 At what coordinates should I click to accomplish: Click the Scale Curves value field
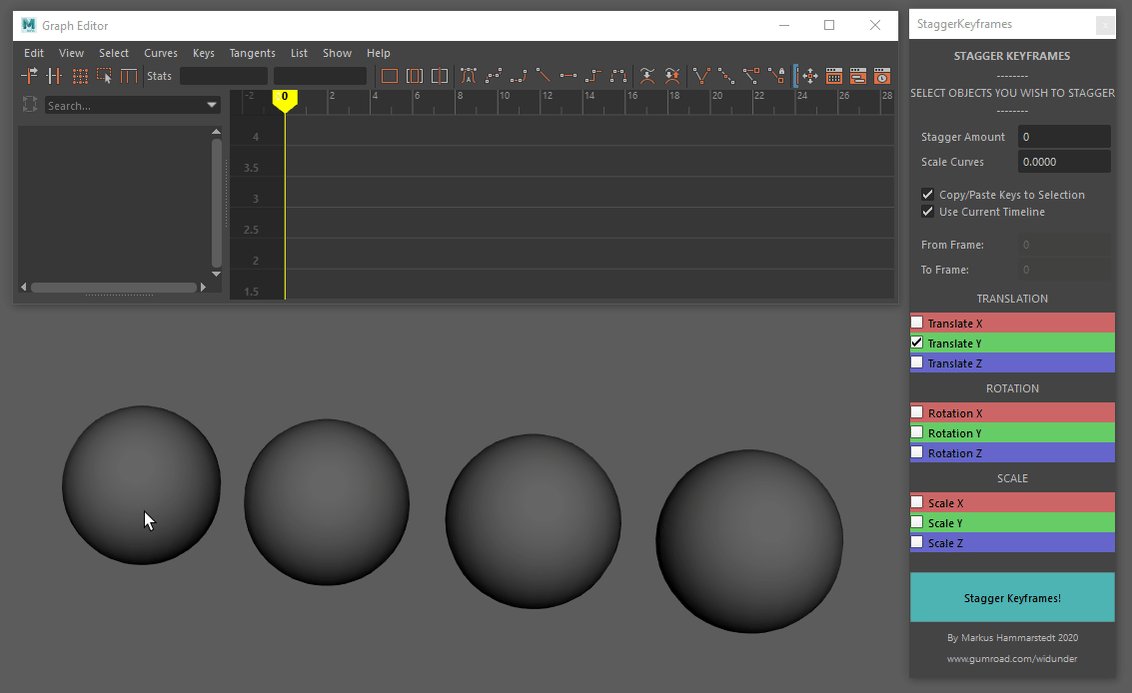[1064, 162]
